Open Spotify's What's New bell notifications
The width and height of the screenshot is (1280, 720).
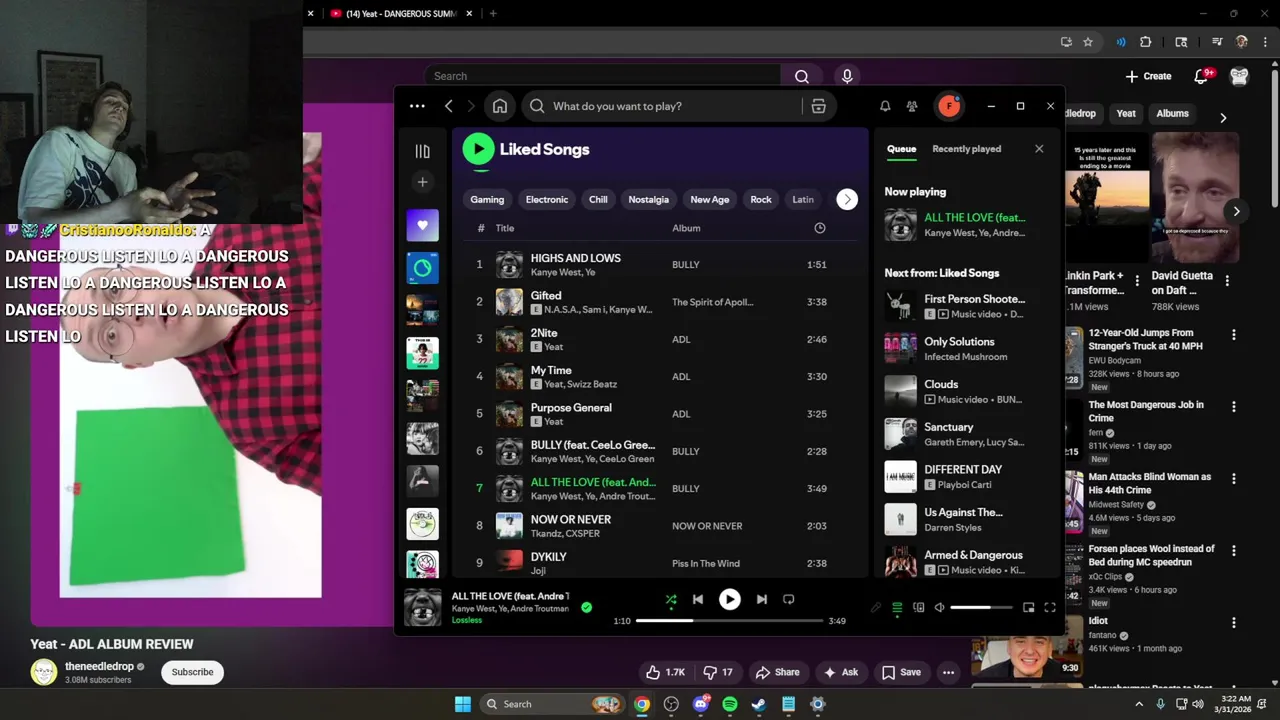(x=885, y=106)
